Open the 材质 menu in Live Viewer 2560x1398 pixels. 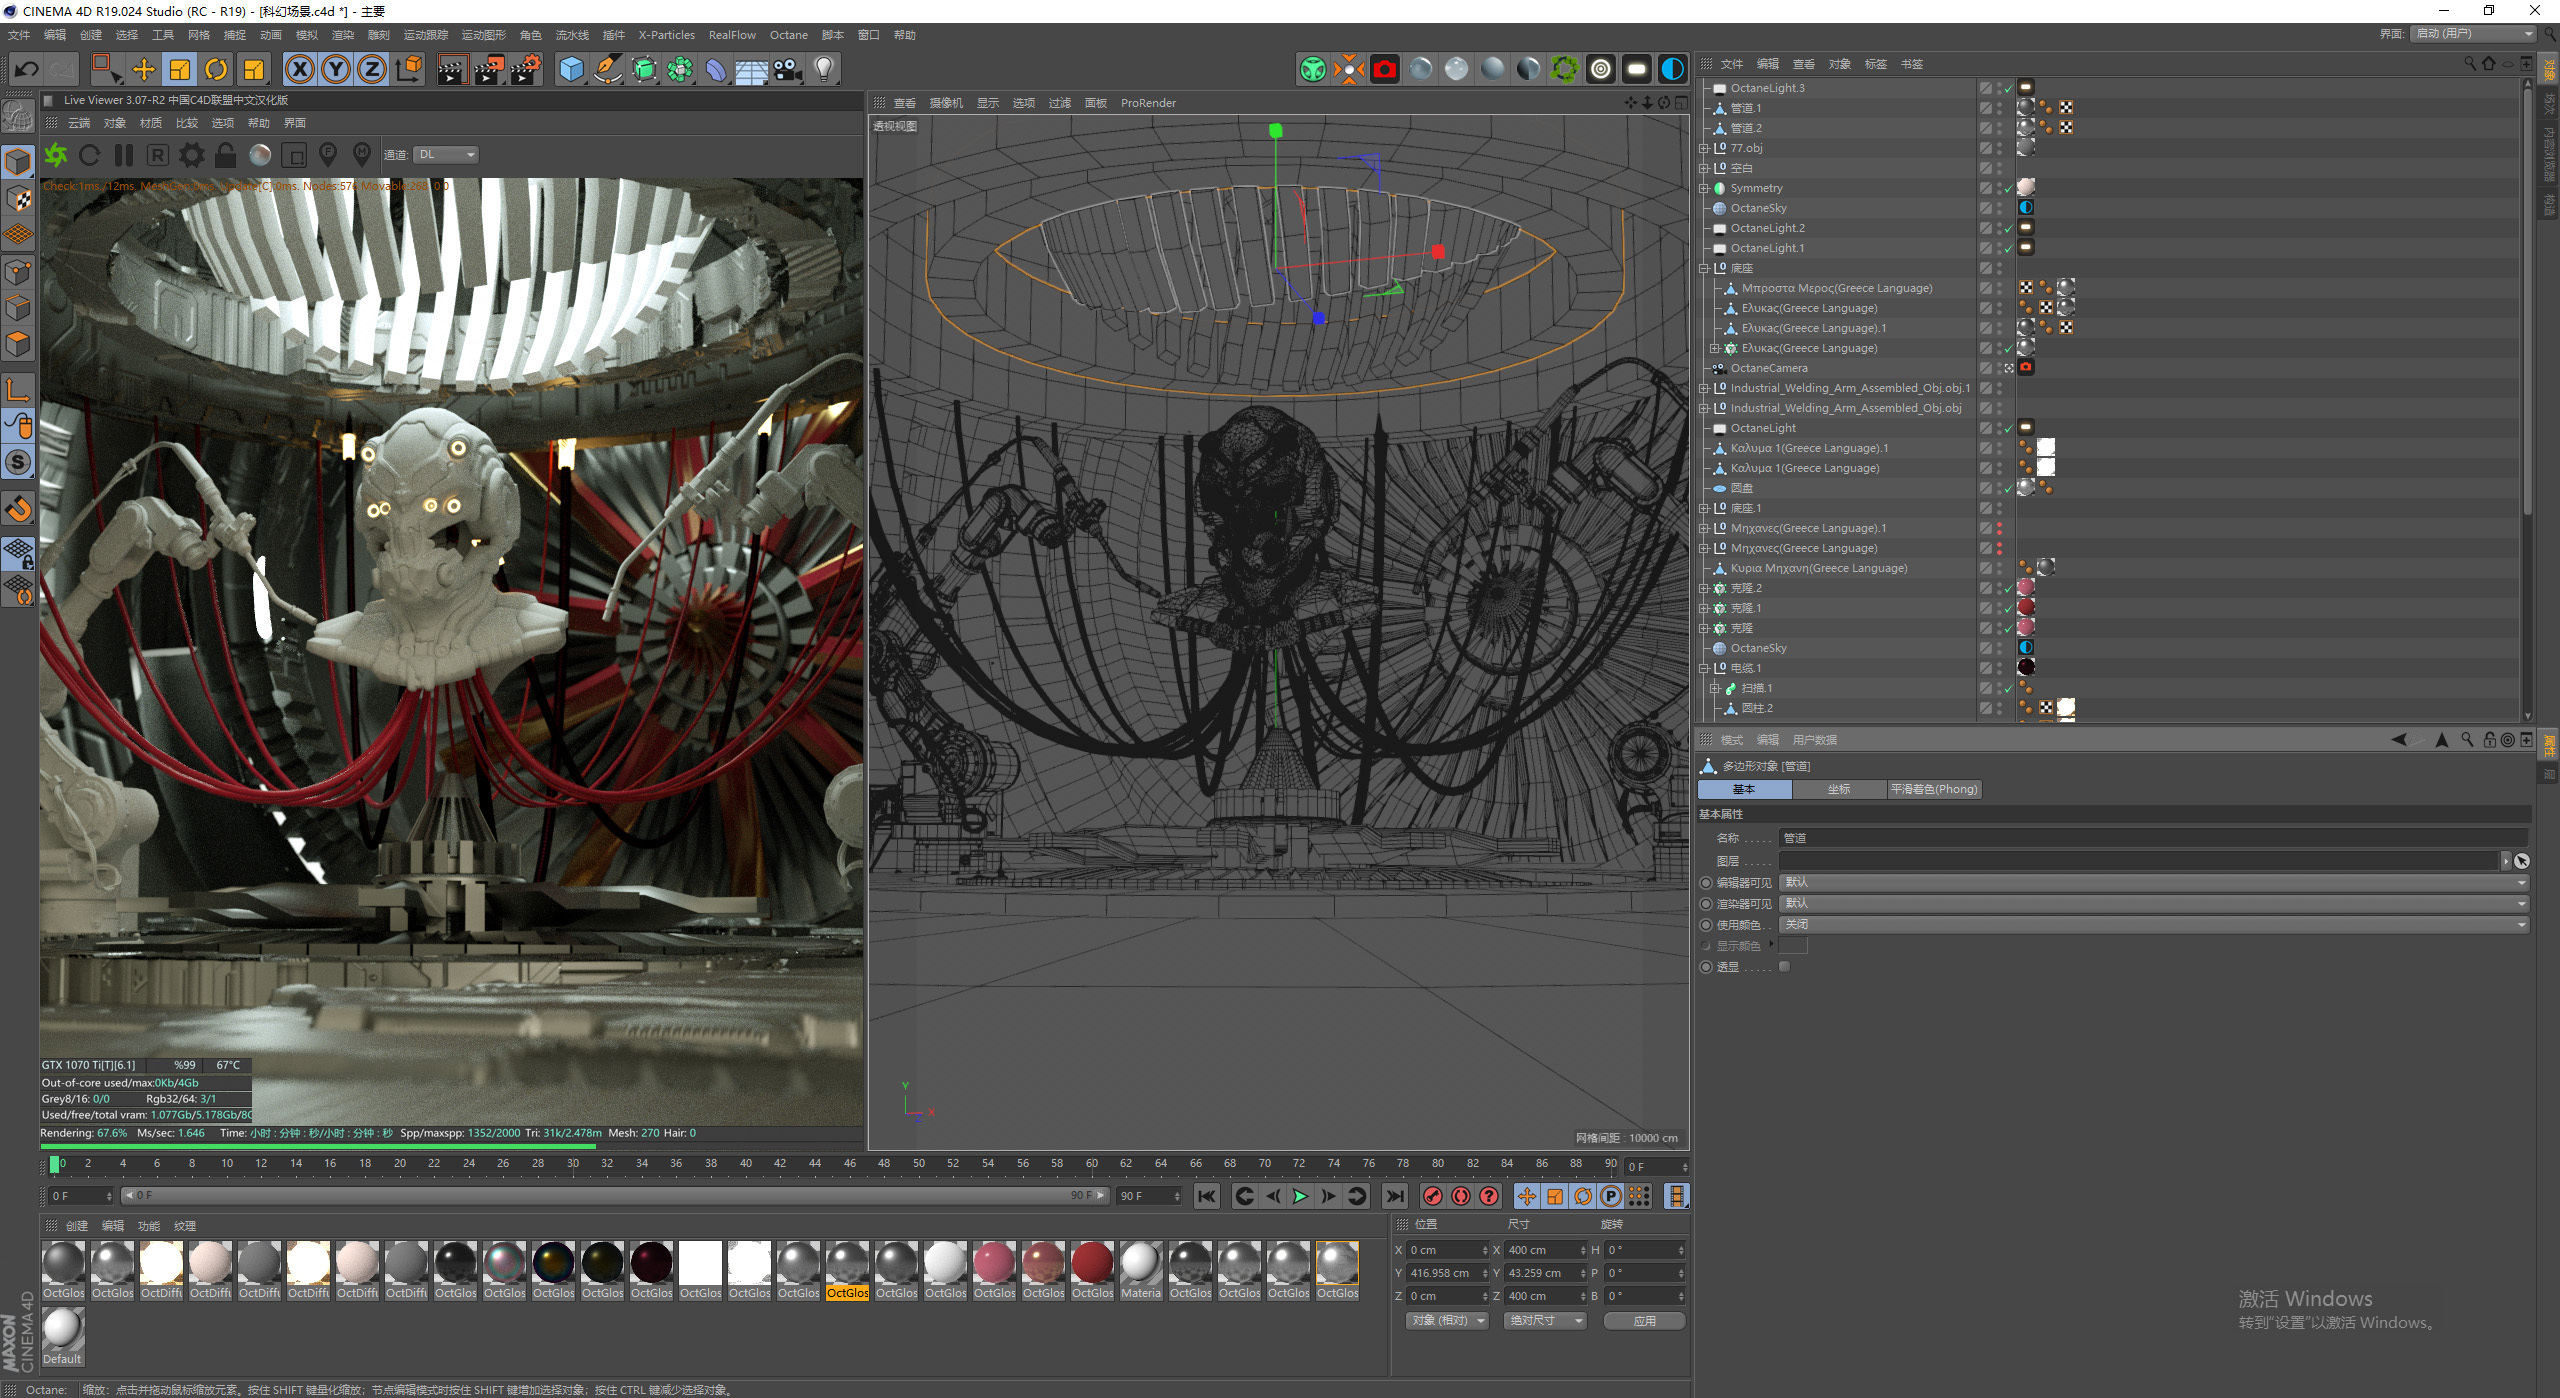(151, 123)
